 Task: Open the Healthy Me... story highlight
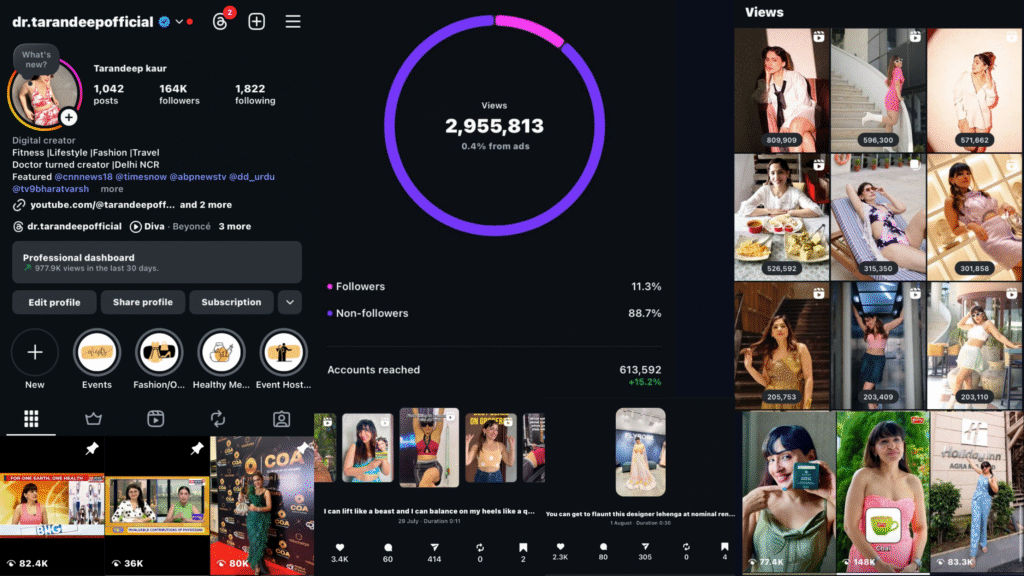pyautogui.click(x=221, y=352)
